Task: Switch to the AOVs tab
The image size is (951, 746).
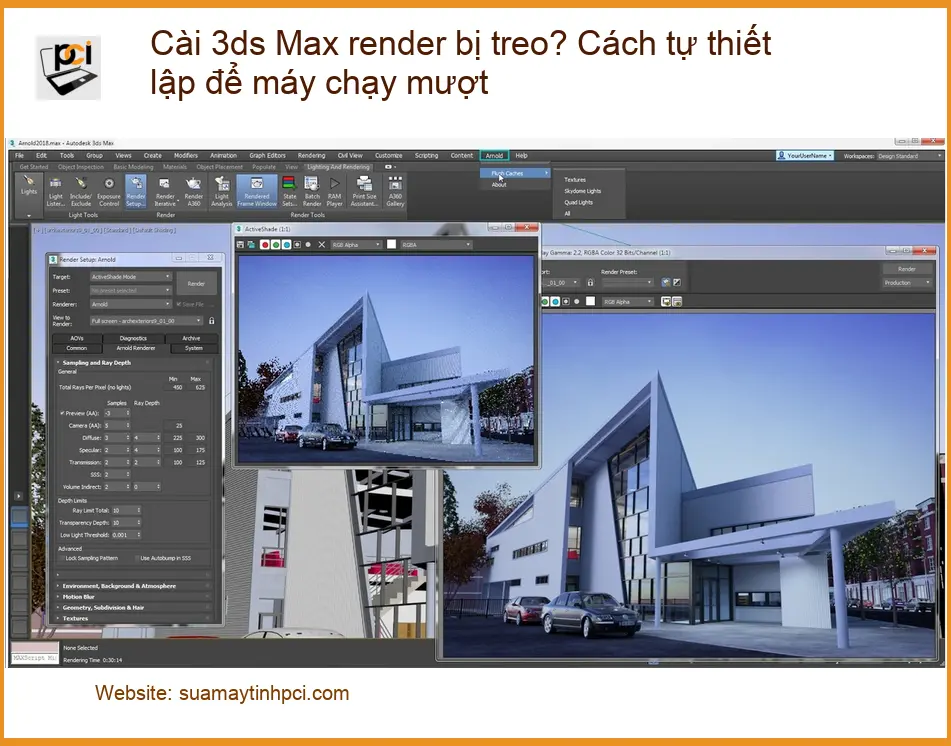Action: (77, 338)
